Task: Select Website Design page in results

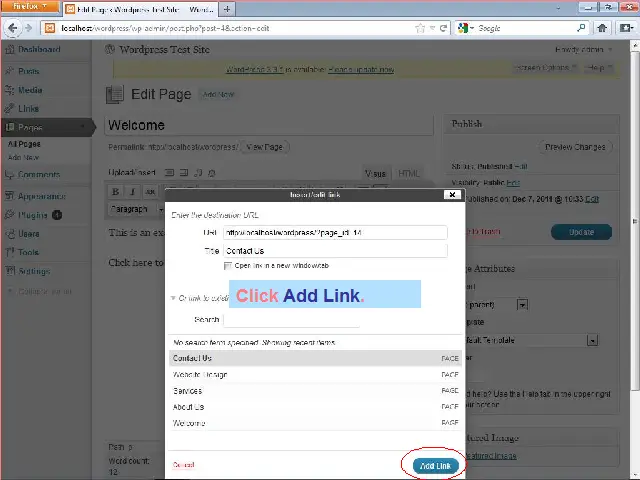Action: click(x=315, y=374)
